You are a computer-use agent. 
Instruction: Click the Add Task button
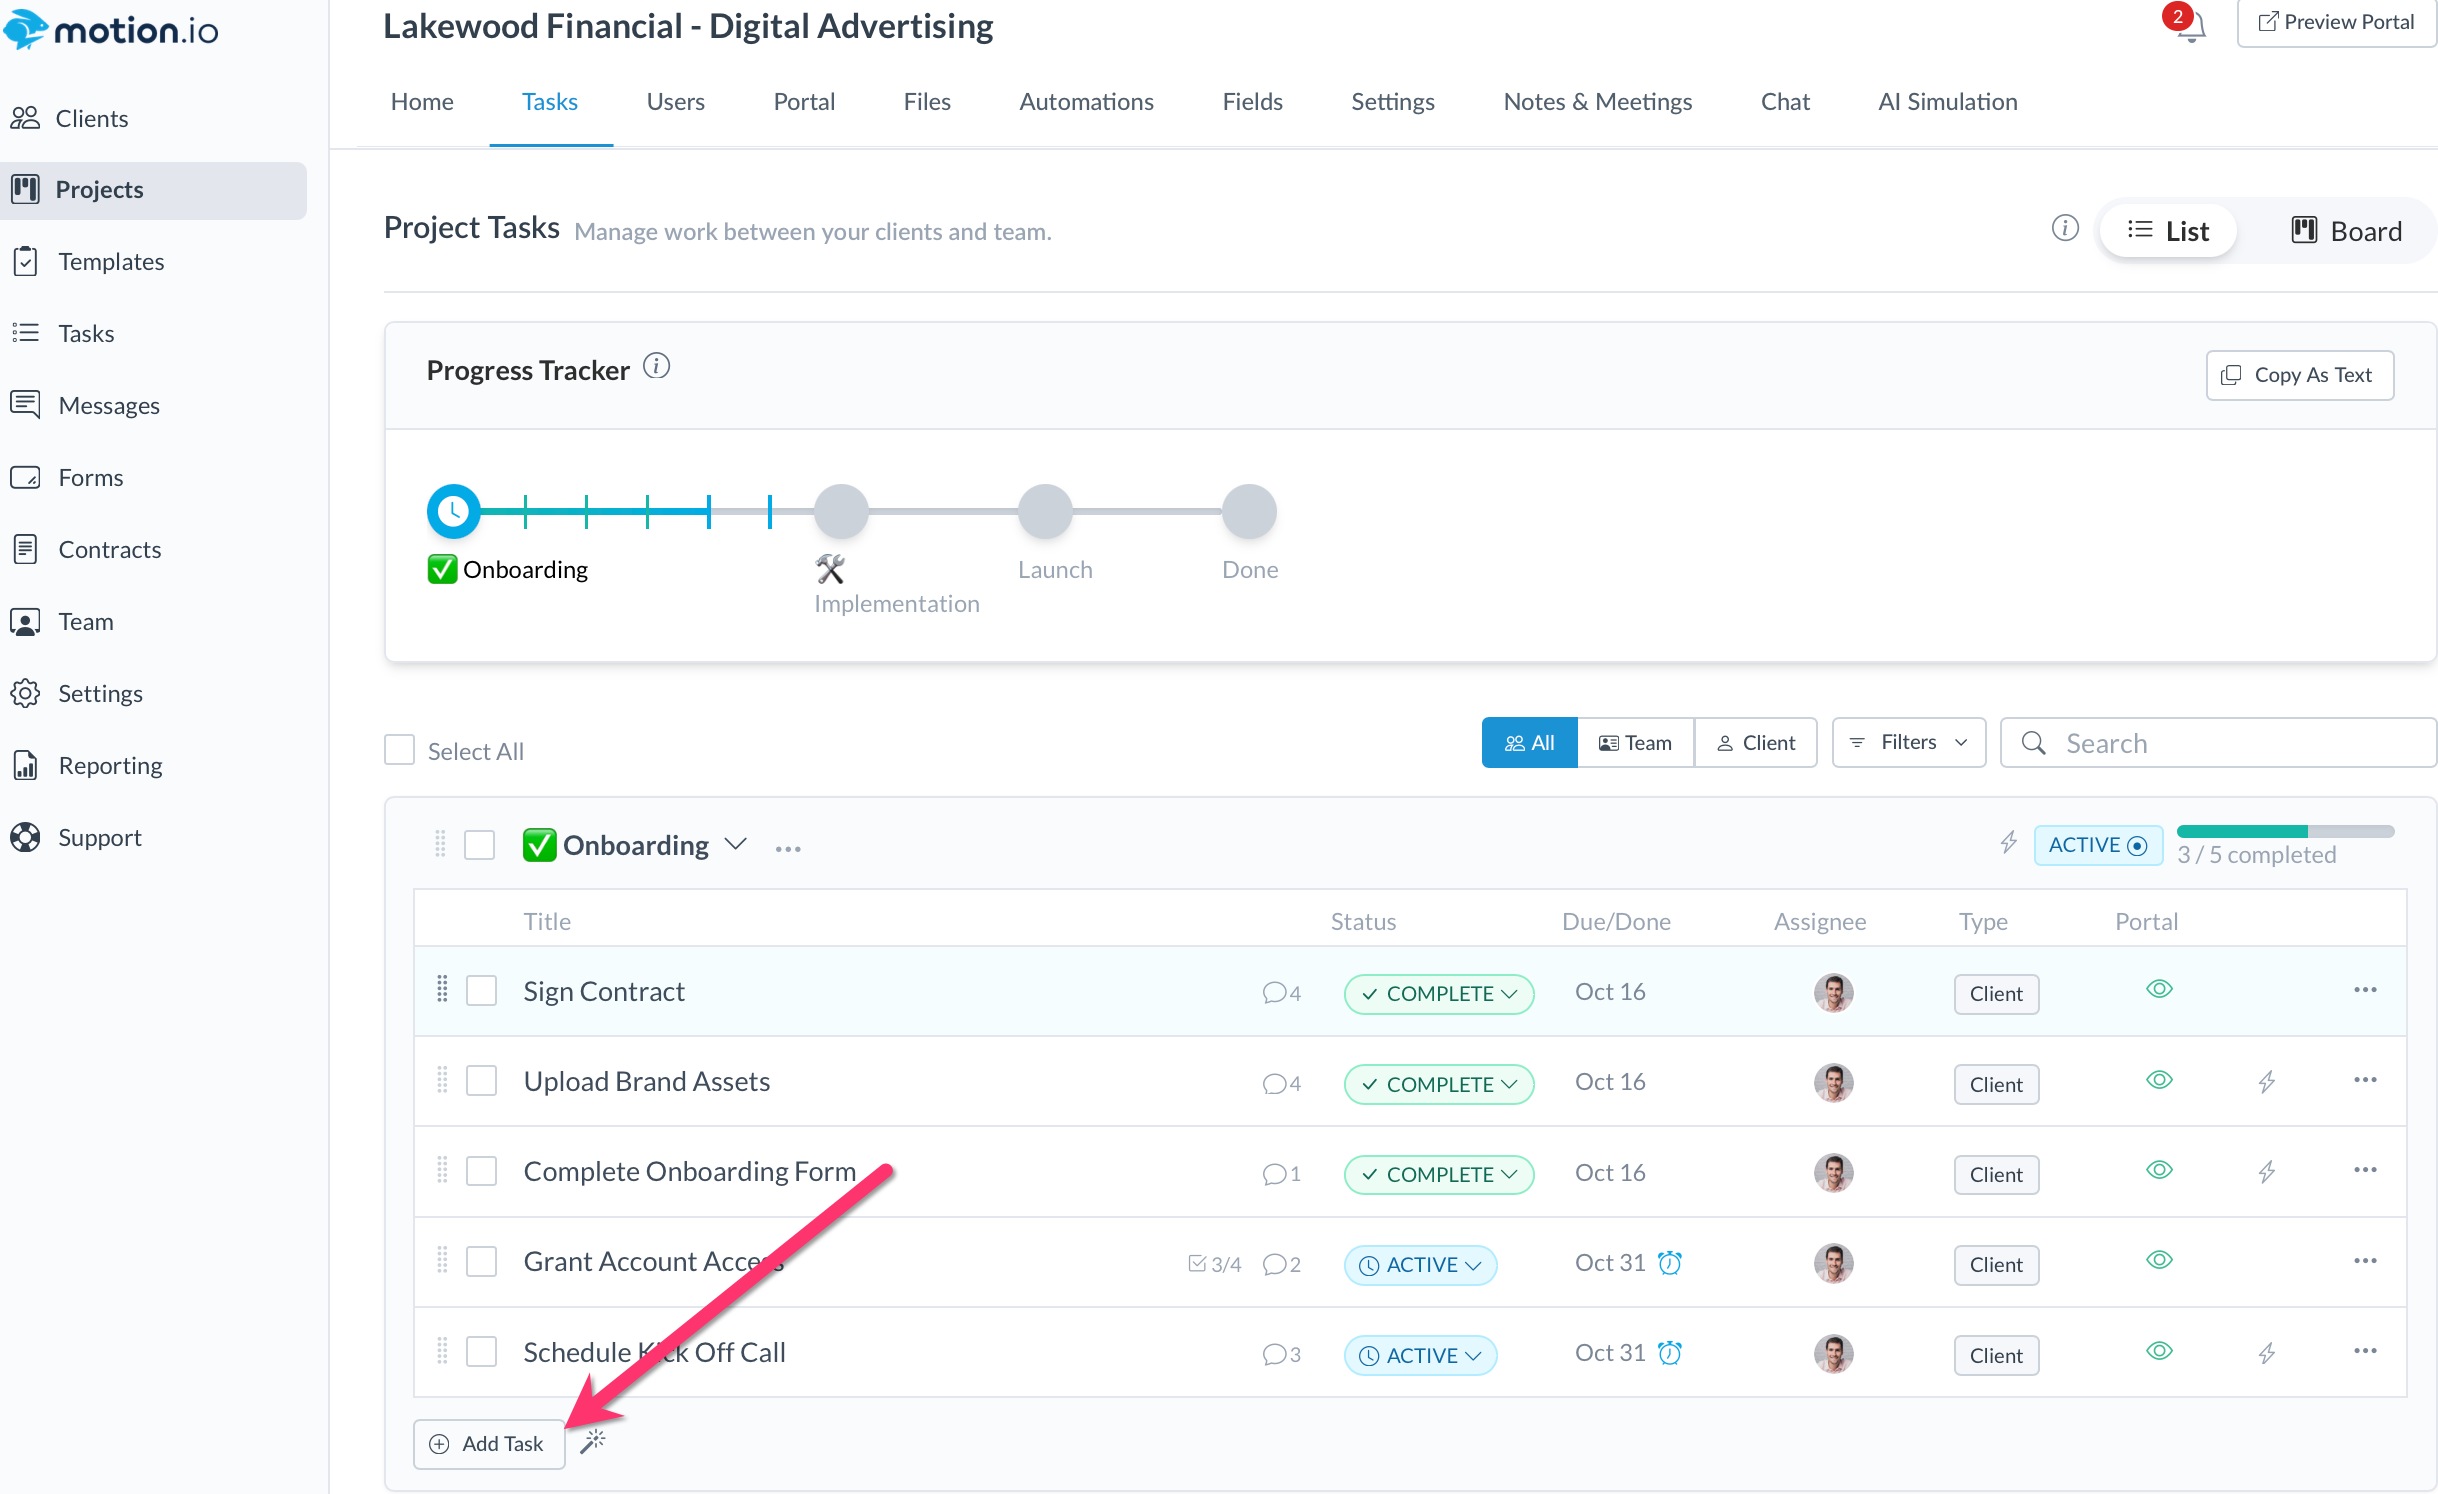click(489, 1443)
